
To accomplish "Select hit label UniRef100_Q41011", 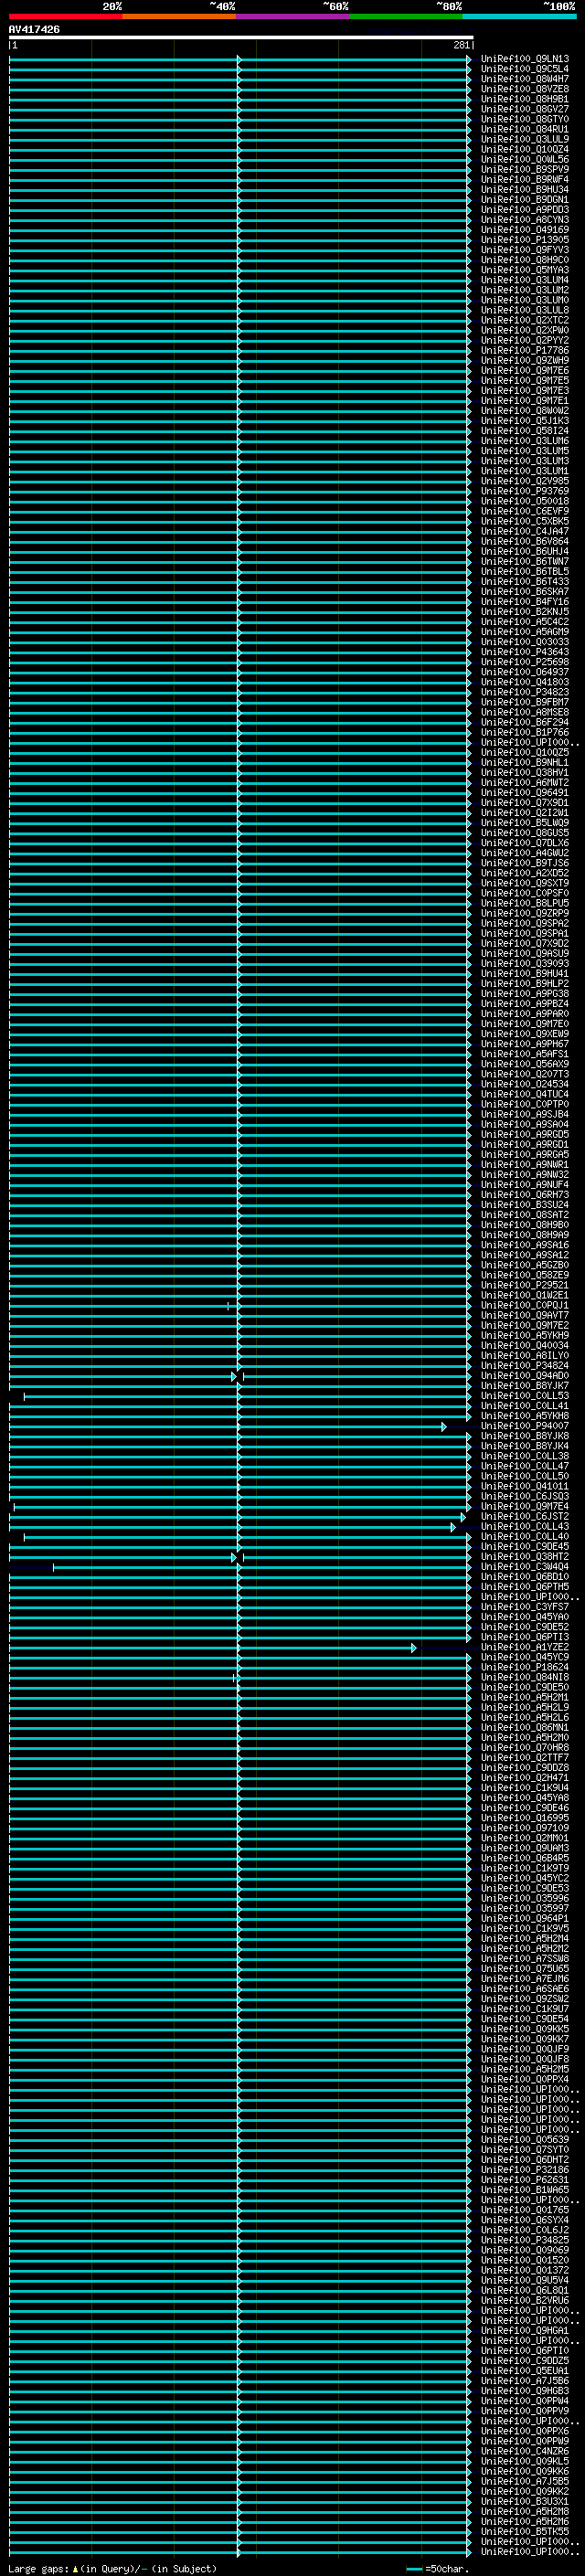I will pos(525,1486).
